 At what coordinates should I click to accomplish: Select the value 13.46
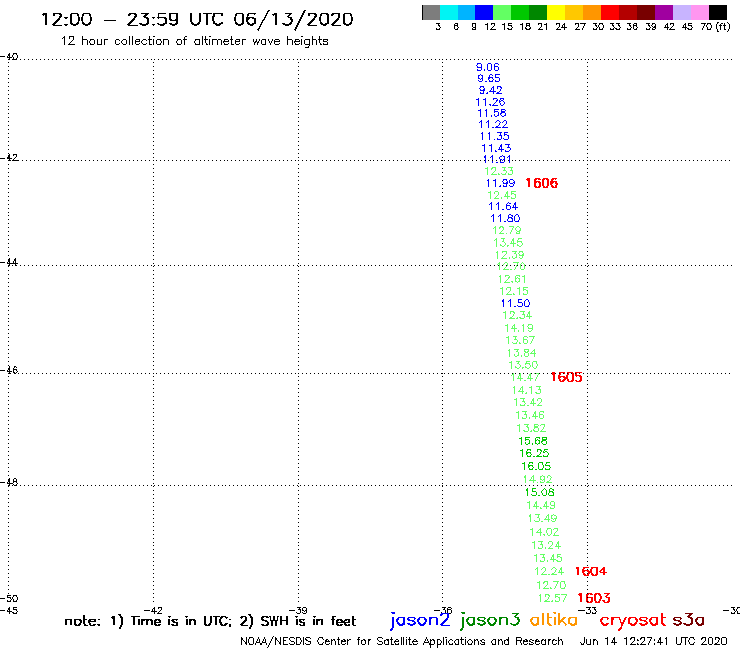[530, 415]
